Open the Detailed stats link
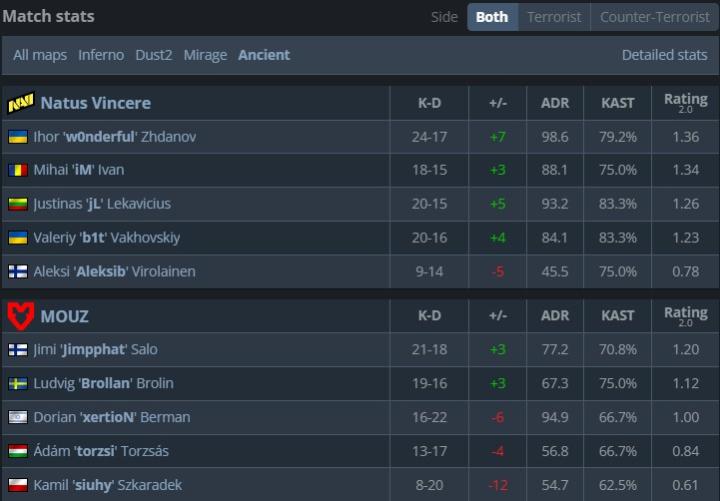 (664, 55)
